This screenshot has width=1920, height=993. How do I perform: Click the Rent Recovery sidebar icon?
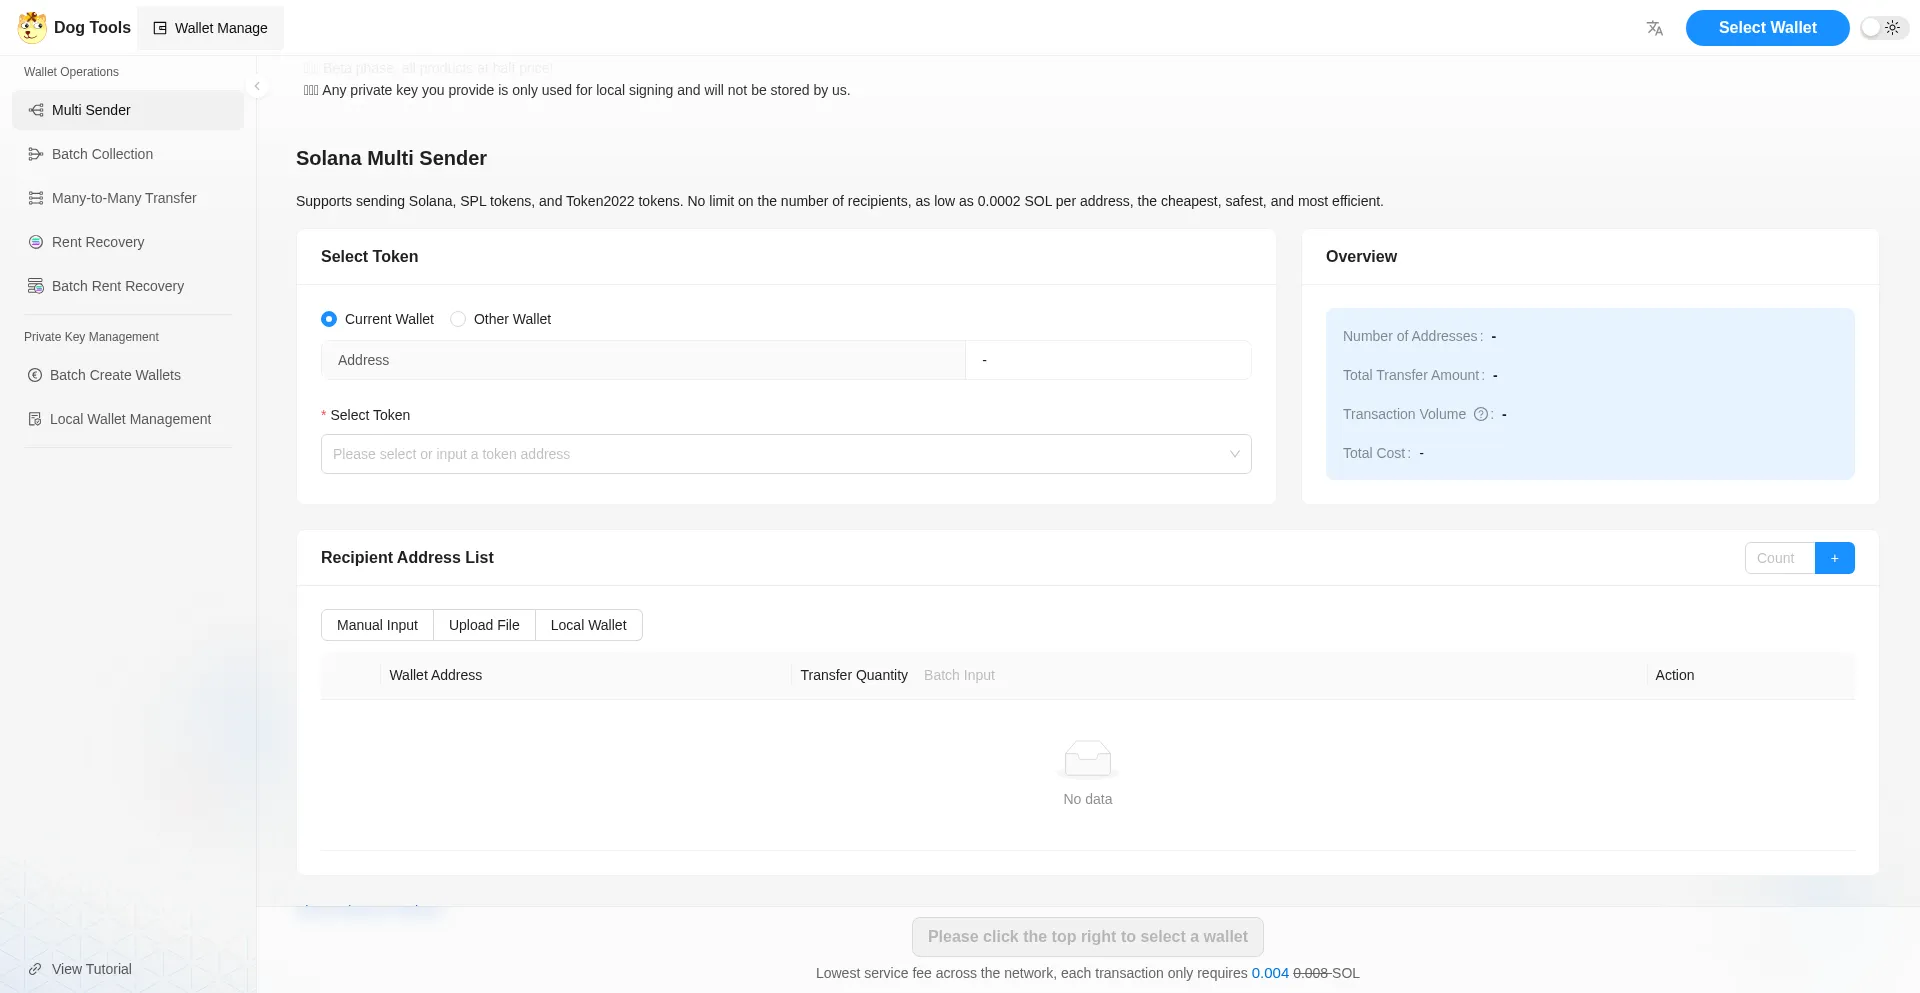click(36, 242)
